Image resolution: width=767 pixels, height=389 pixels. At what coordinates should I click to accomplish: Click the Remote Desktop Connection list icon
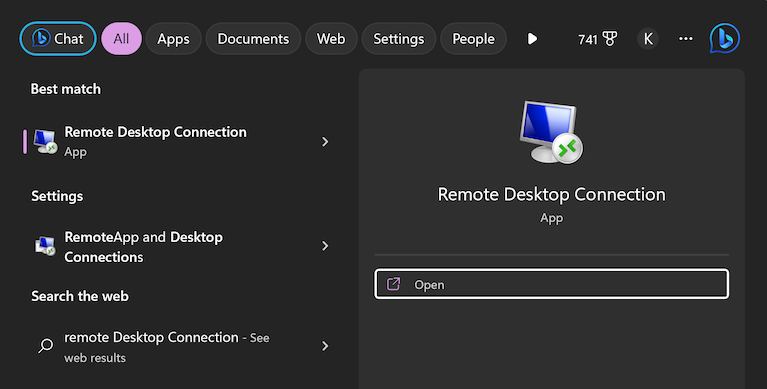click(x=45, y=141)
